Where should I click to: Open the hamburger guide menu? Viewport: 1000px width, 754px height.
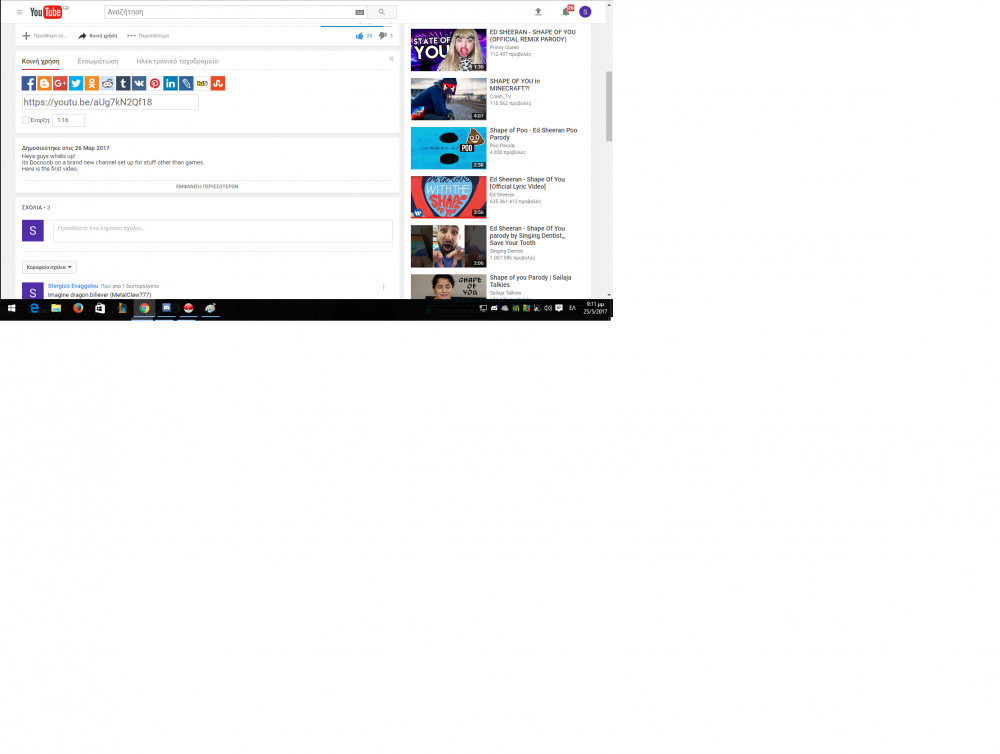click(19, 12)
